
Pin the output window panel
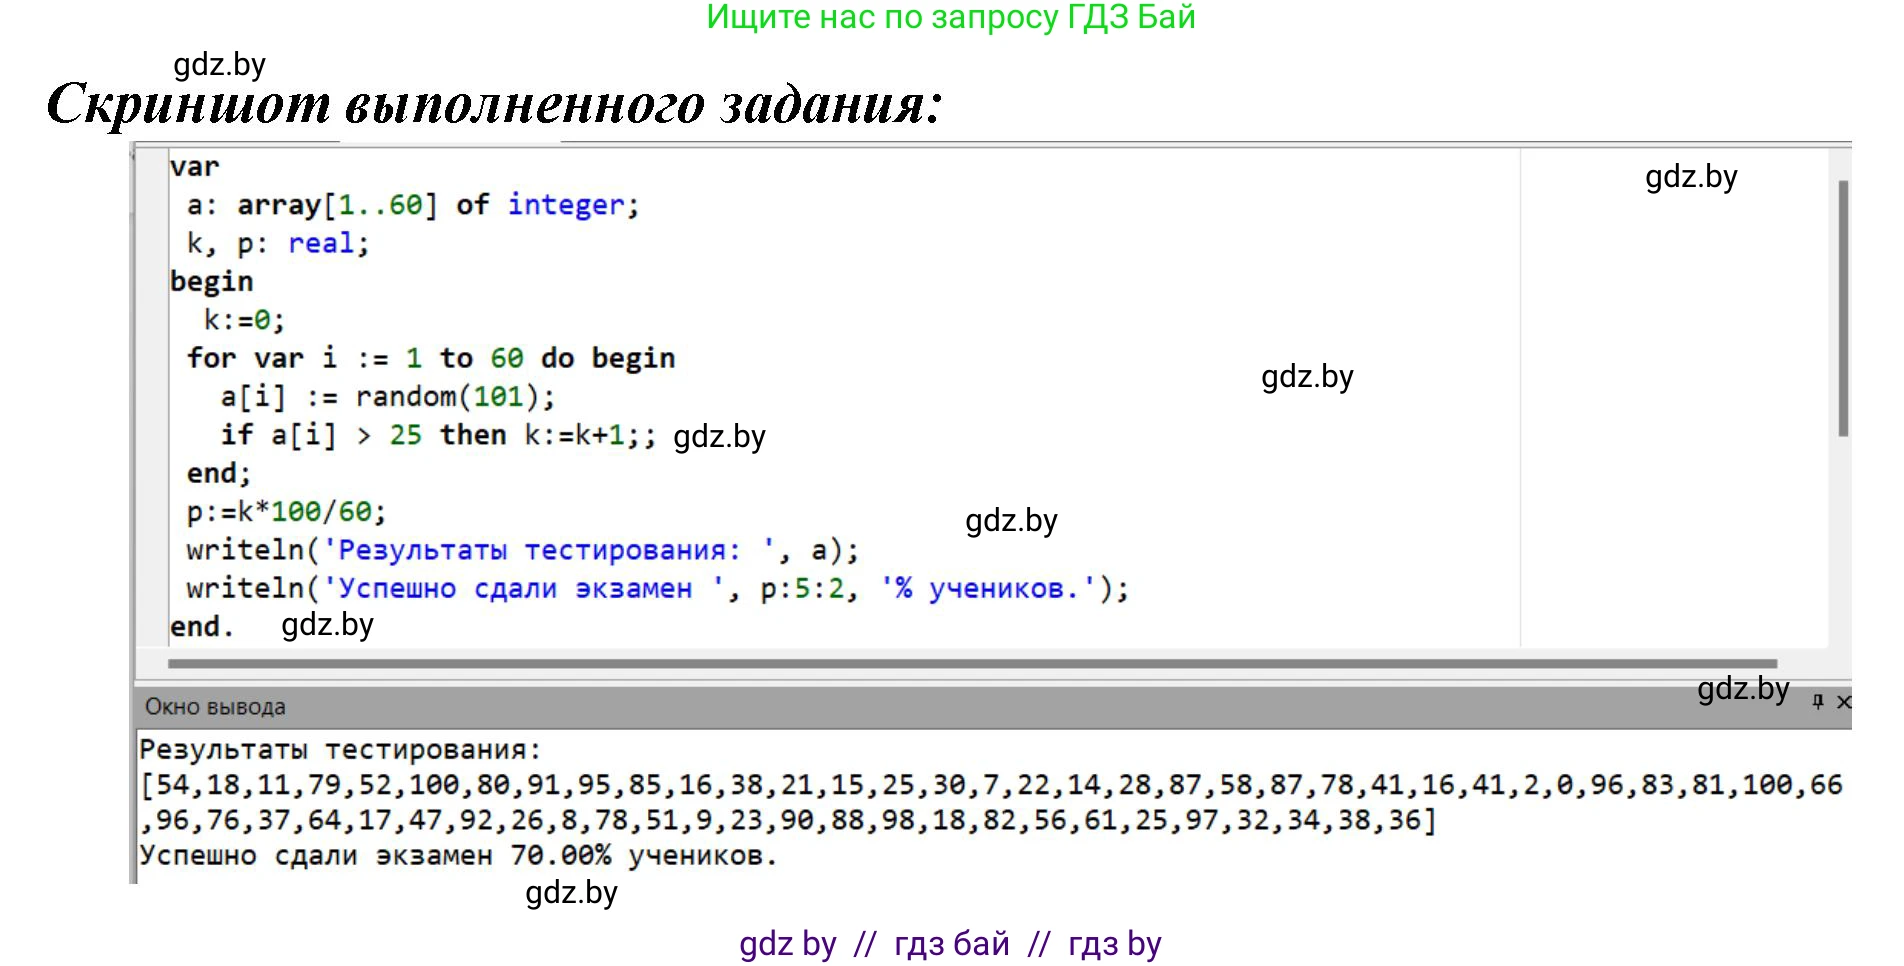pos(1817,702)
